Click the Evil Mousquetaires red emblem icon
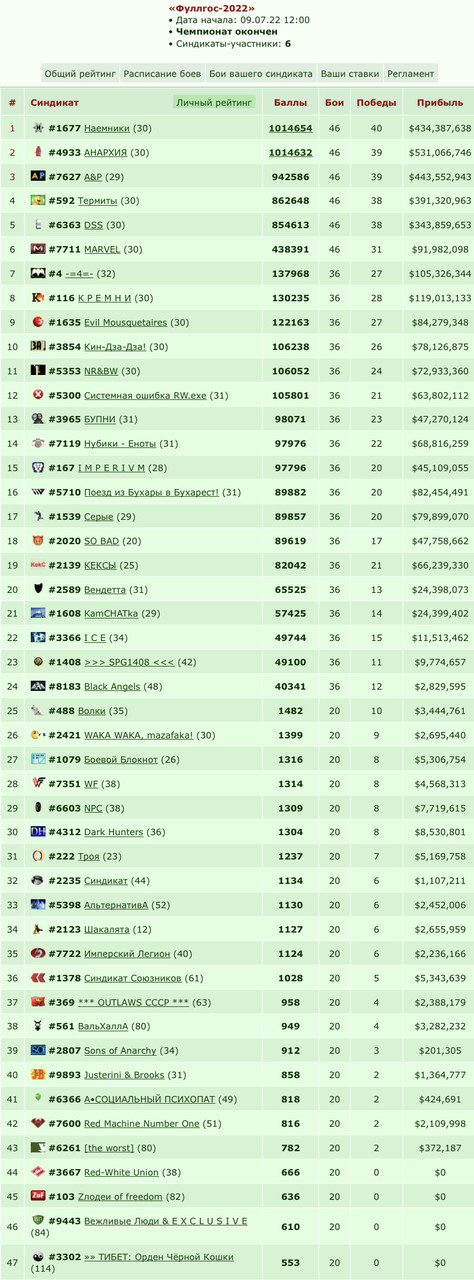 [x=38, y=322]
